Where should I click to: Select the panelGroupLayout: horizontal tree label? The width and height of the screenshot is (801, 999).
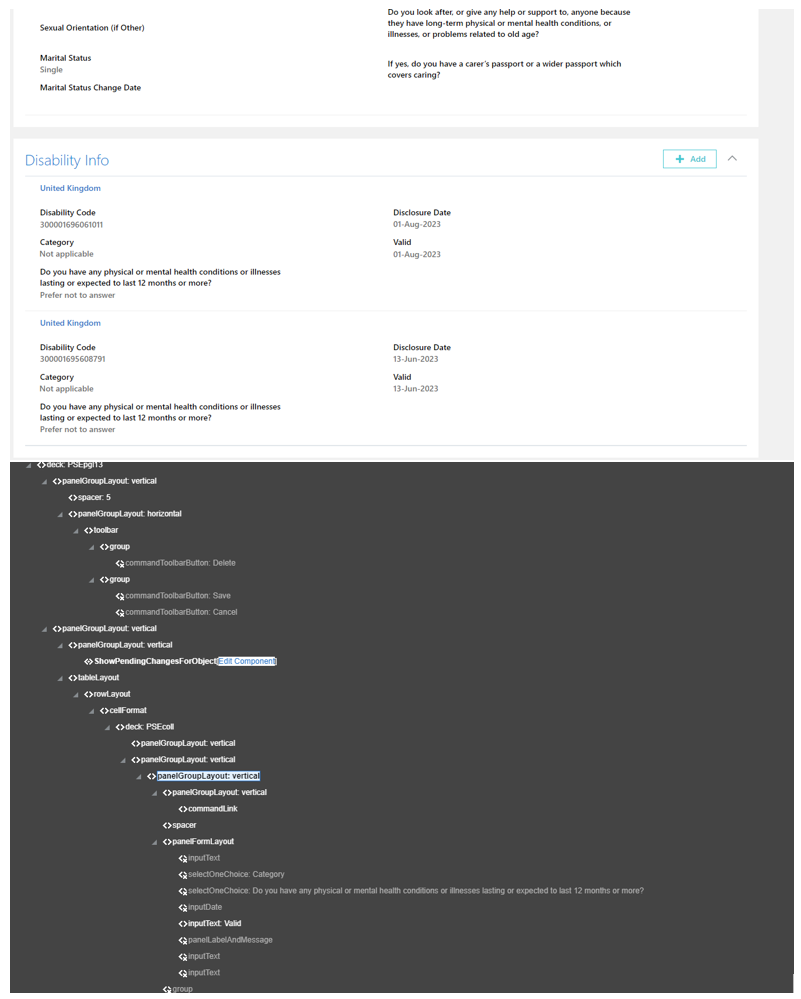click(129, 514)
